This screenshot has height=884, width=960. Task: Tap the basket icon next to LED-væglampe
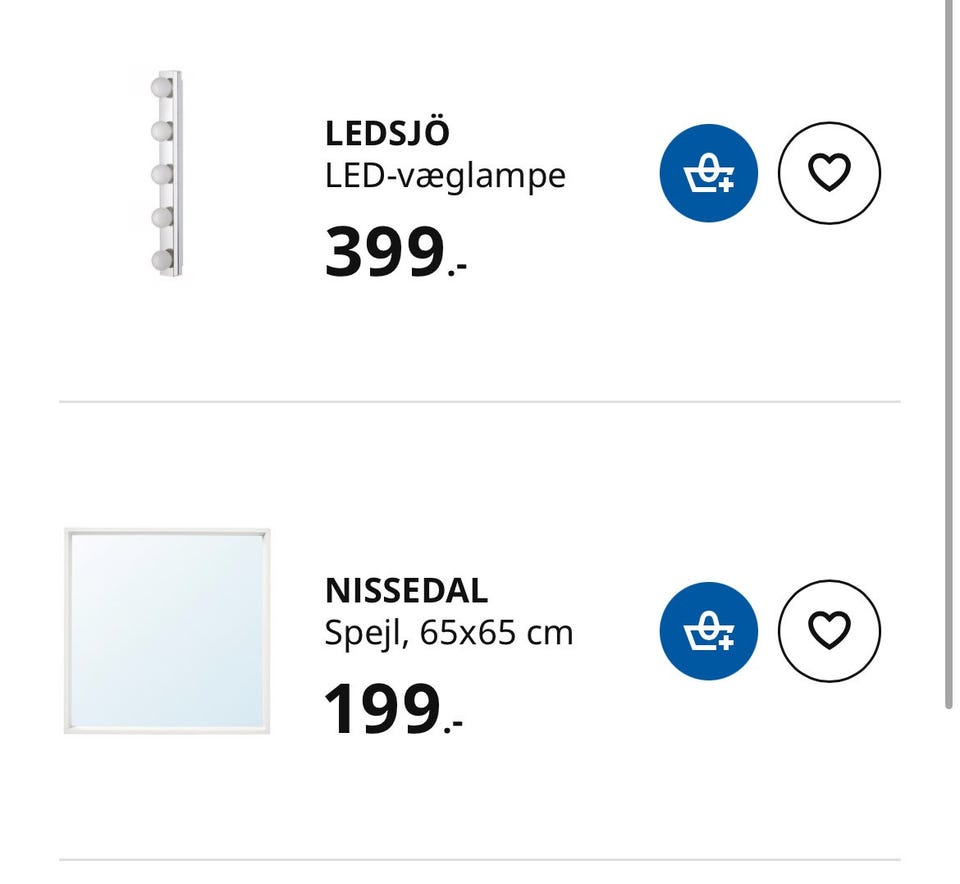pyautogui.click(x=708, y=173)
